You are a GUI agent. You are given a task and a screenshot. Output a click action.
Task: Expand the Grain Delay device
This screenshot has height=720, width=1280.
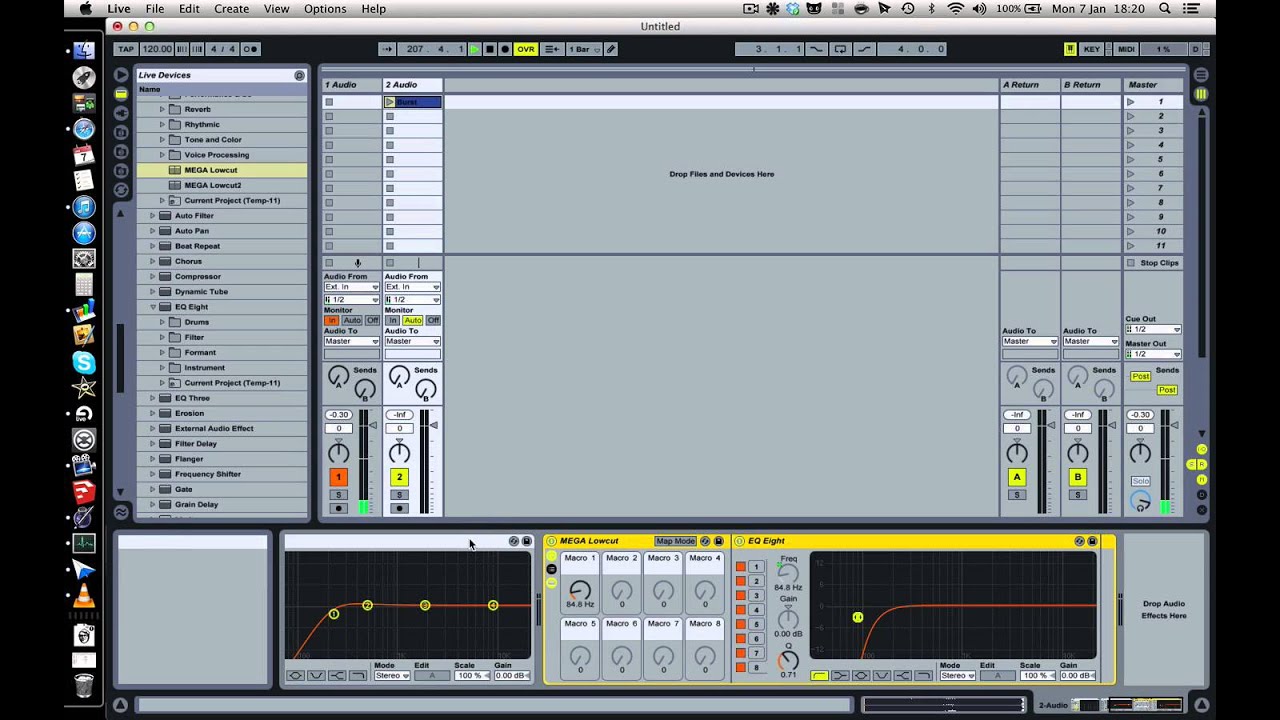point(153,504)
